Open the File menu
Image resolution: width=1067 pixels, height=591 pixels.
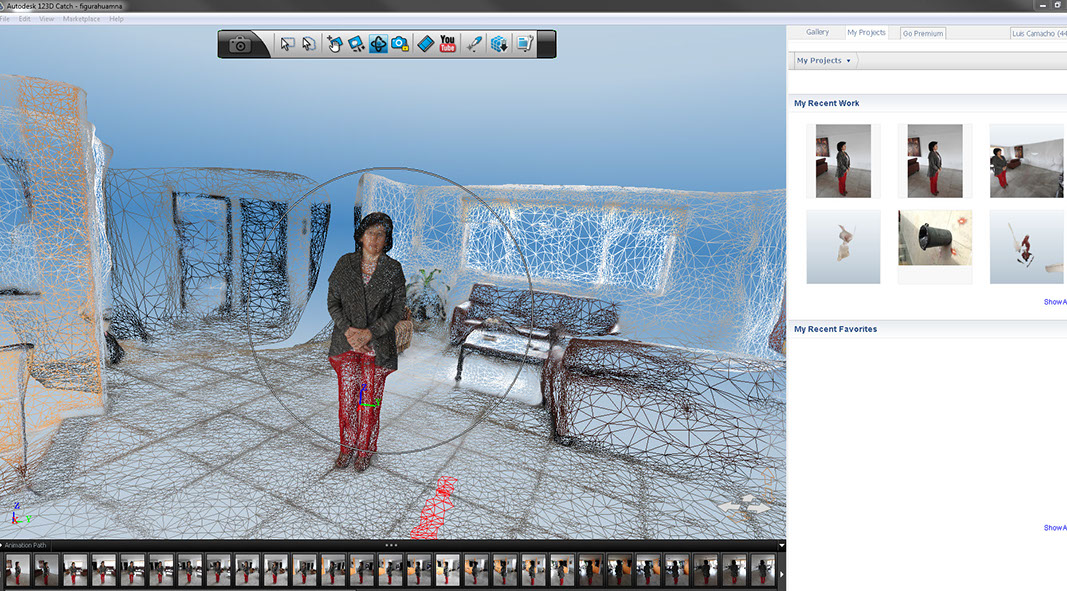[5, 19]
